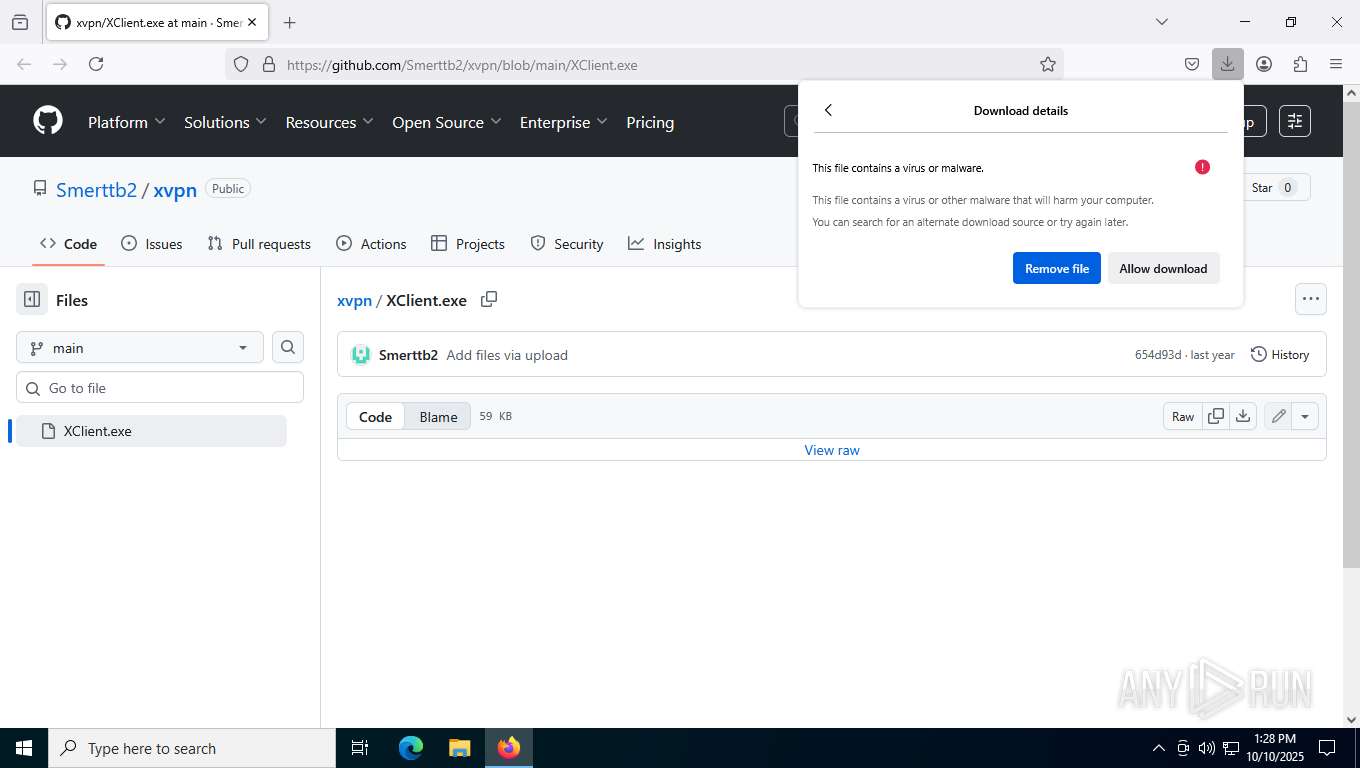Click the browser address bar URL
The height and width of the screenshot is (768, 1360).
pos(462,65)
